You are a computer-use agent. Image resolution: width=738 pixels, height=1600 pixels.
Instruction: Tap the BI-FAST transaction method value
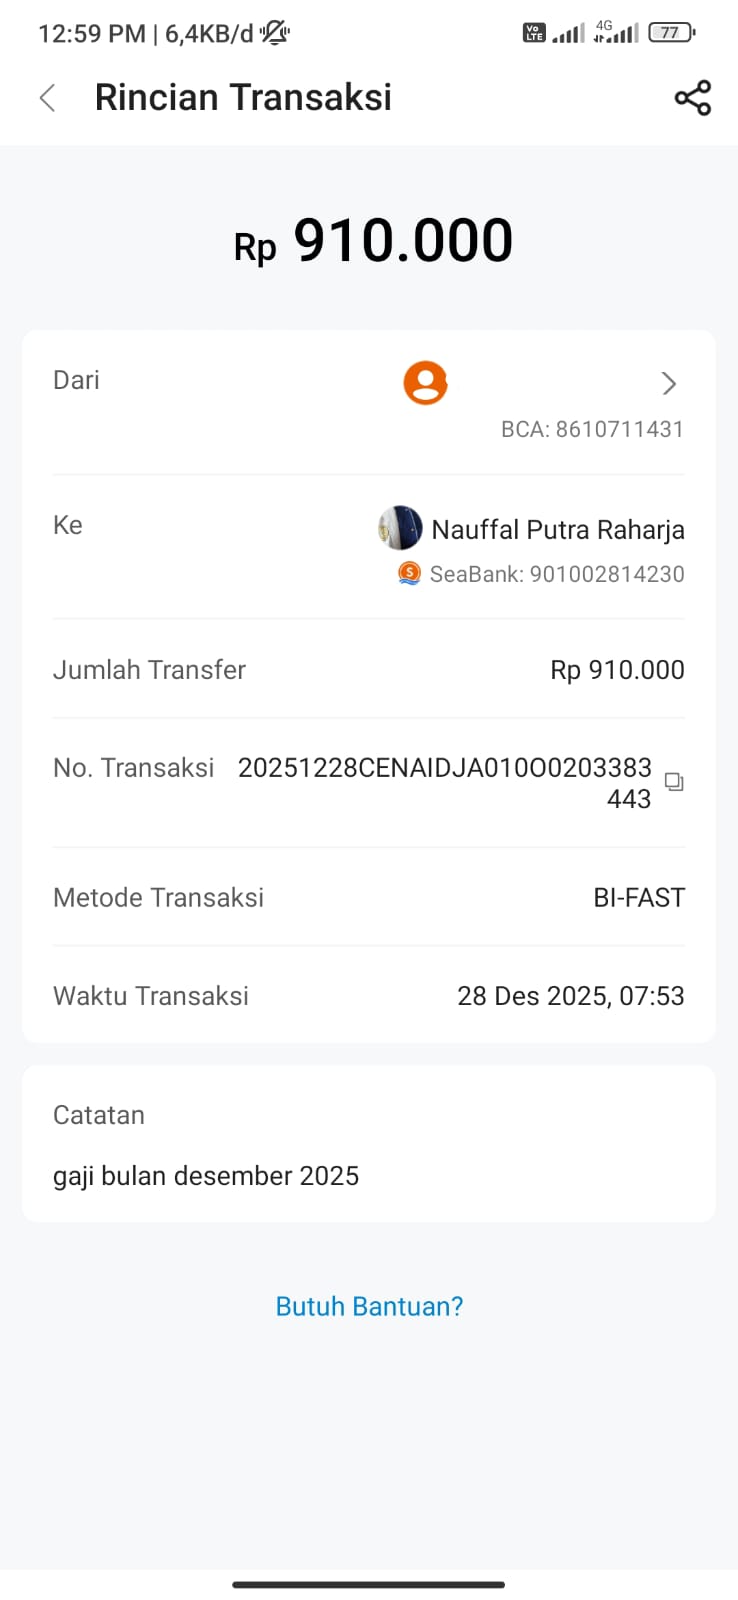(638, 897)
